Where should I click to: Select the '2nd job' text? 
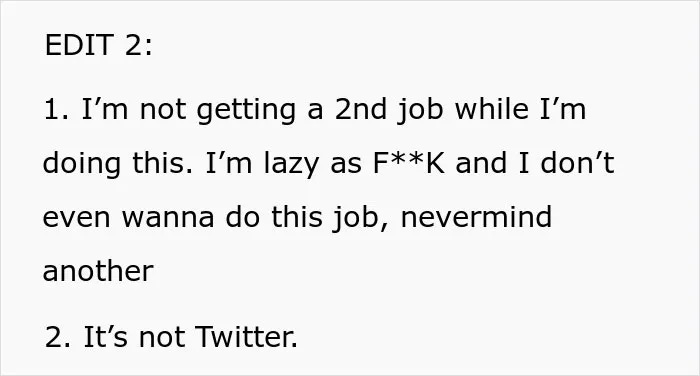click(389, 109)
